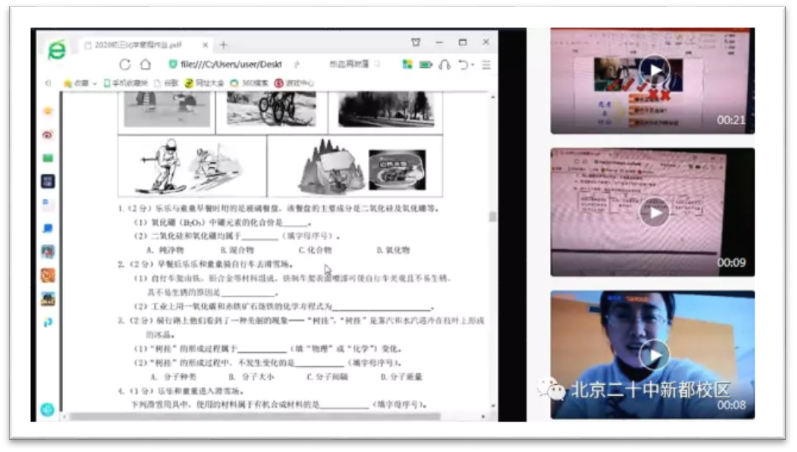
Task: Click the PDF vertical scrollbar thumb
Action: pos(492,217)
